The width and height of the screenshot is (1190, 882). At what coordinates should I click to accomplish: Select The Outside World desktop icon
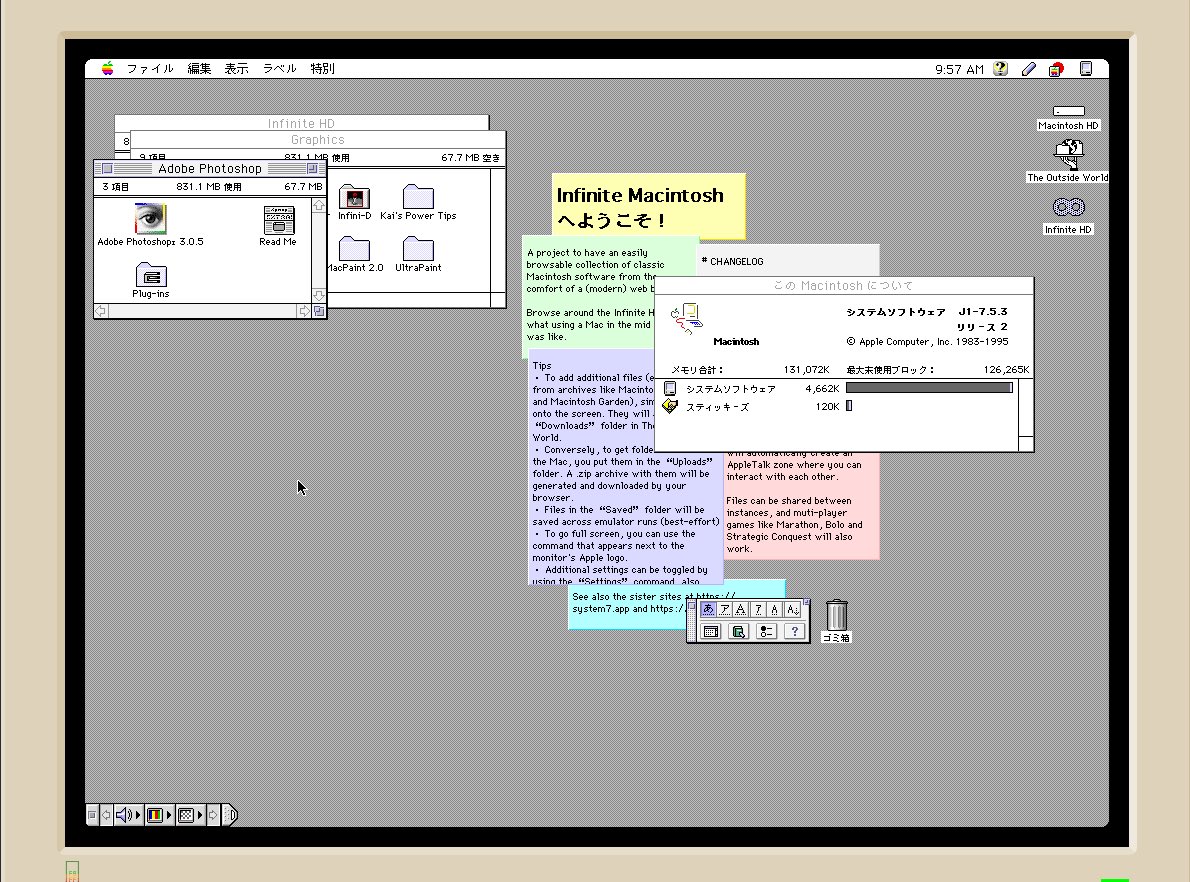(x=1069, y=156)
